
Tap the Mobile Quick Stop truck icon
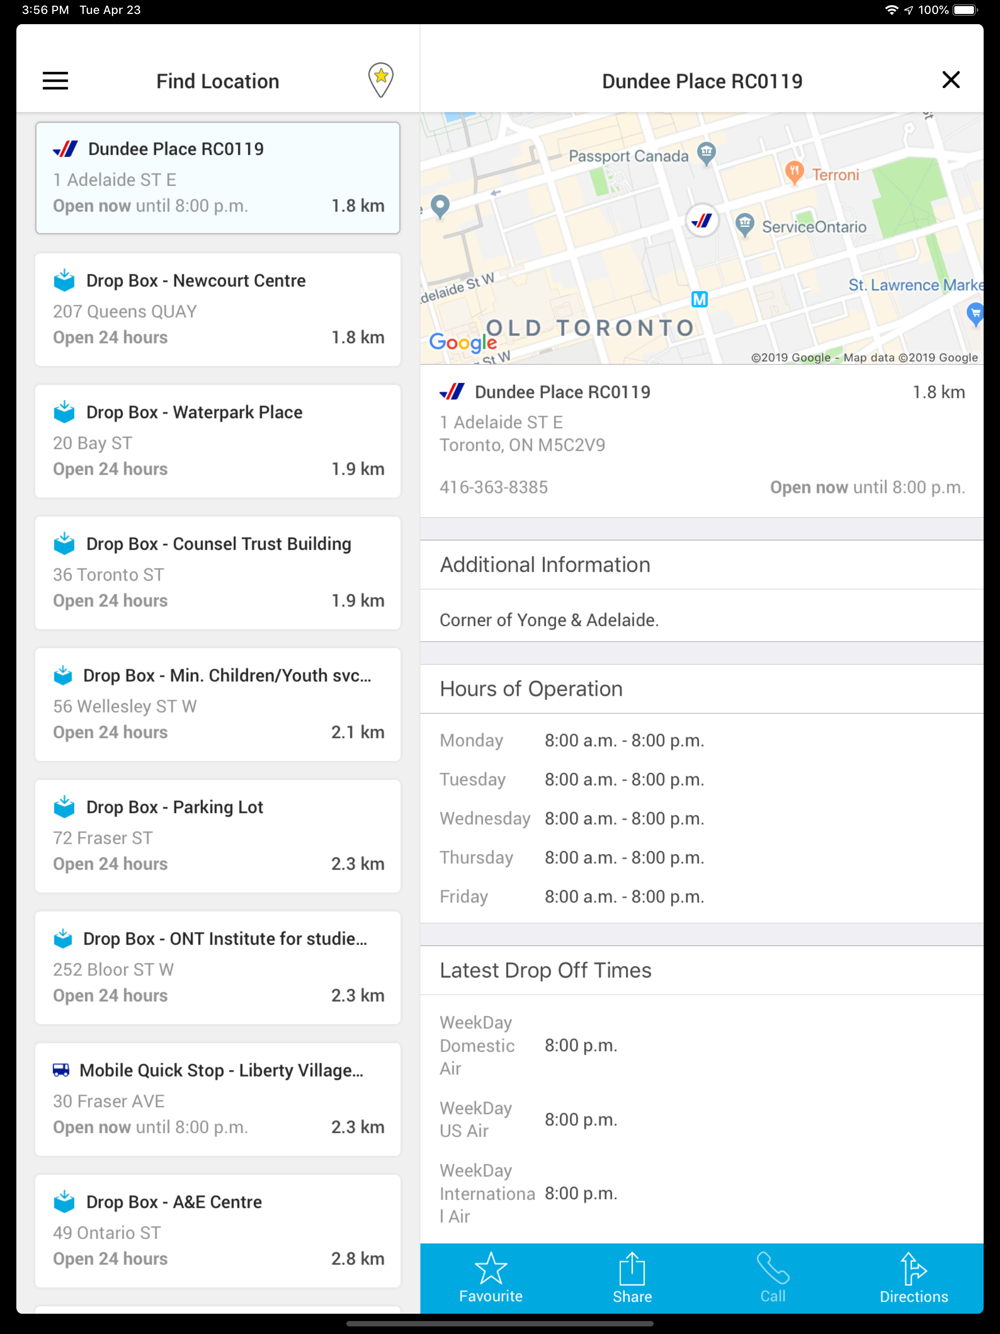coord(61,1070)
